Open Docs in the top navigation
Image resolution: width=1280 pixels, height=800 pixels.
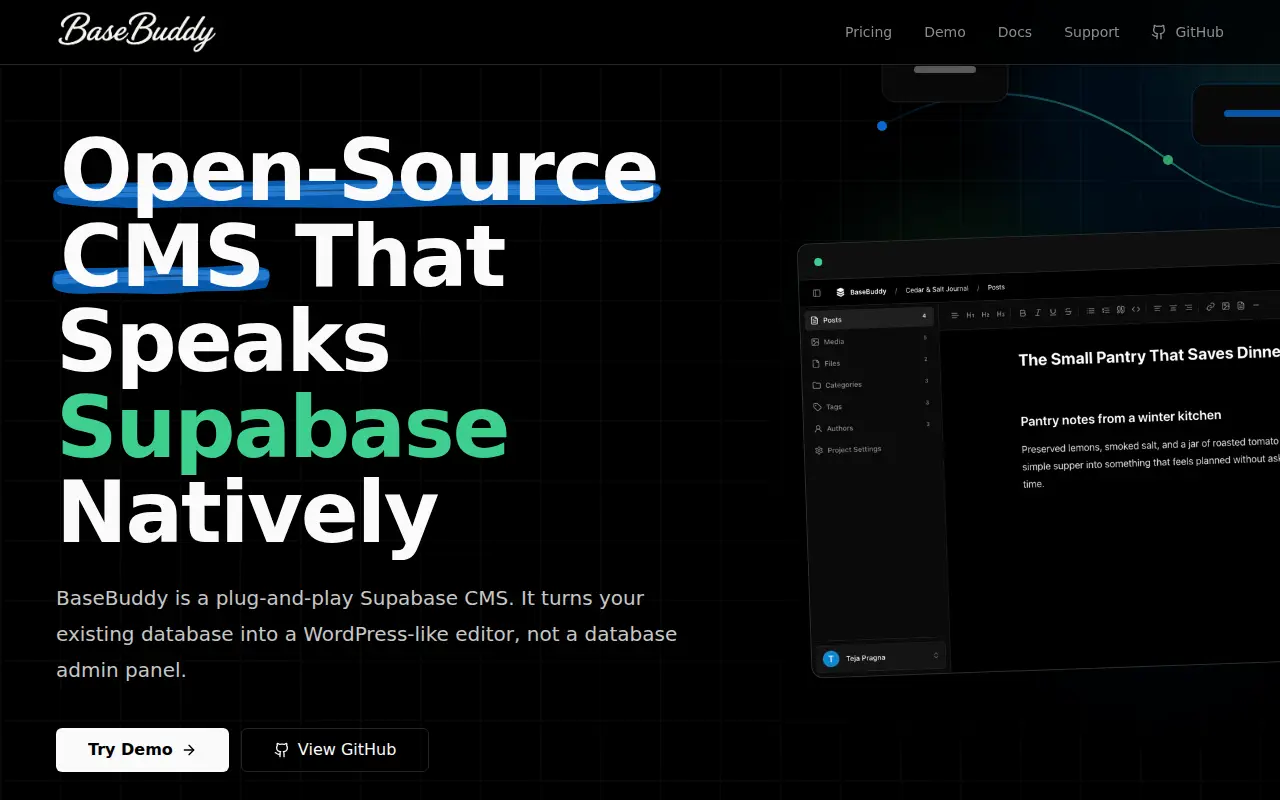[x=1015, y=32]
